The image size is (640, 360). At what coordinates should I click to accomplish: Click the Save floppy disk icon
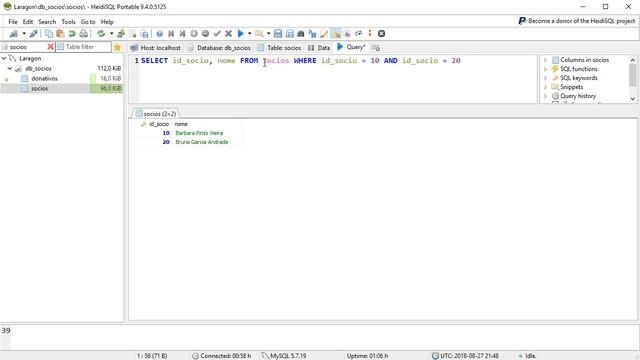click(x=278, y=34)
